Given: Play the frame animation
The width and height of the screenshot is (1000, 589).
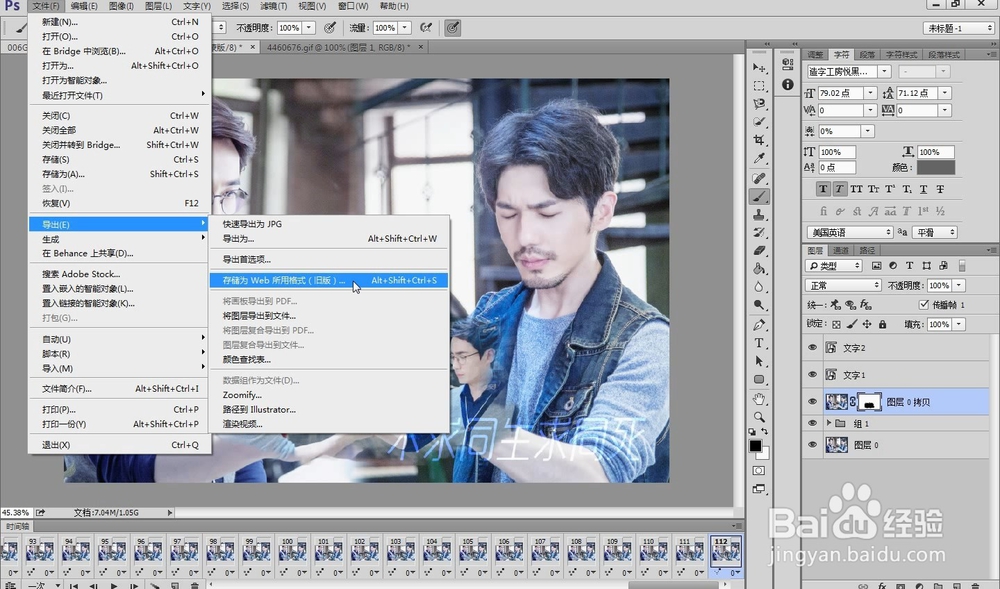Looking at the screenshot, I should click(x=114, y=585).
